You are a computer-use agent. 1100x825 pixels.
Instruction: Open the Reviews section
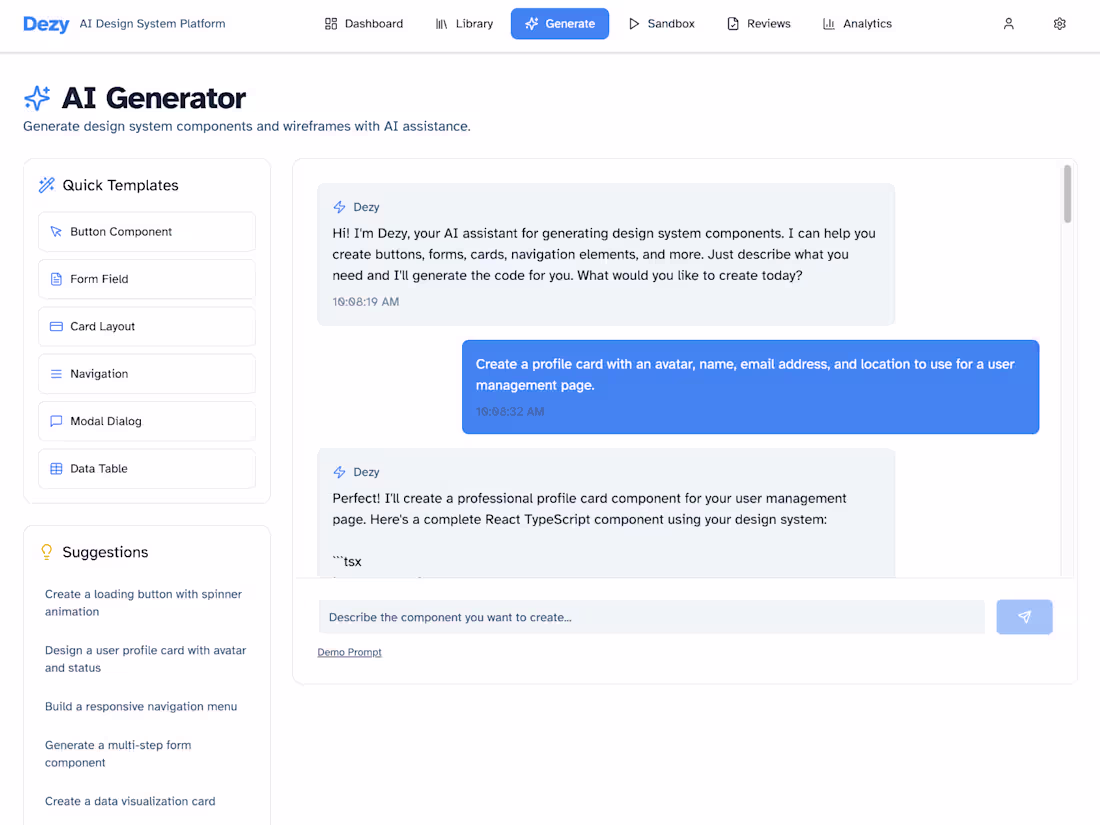coord(758,23)
